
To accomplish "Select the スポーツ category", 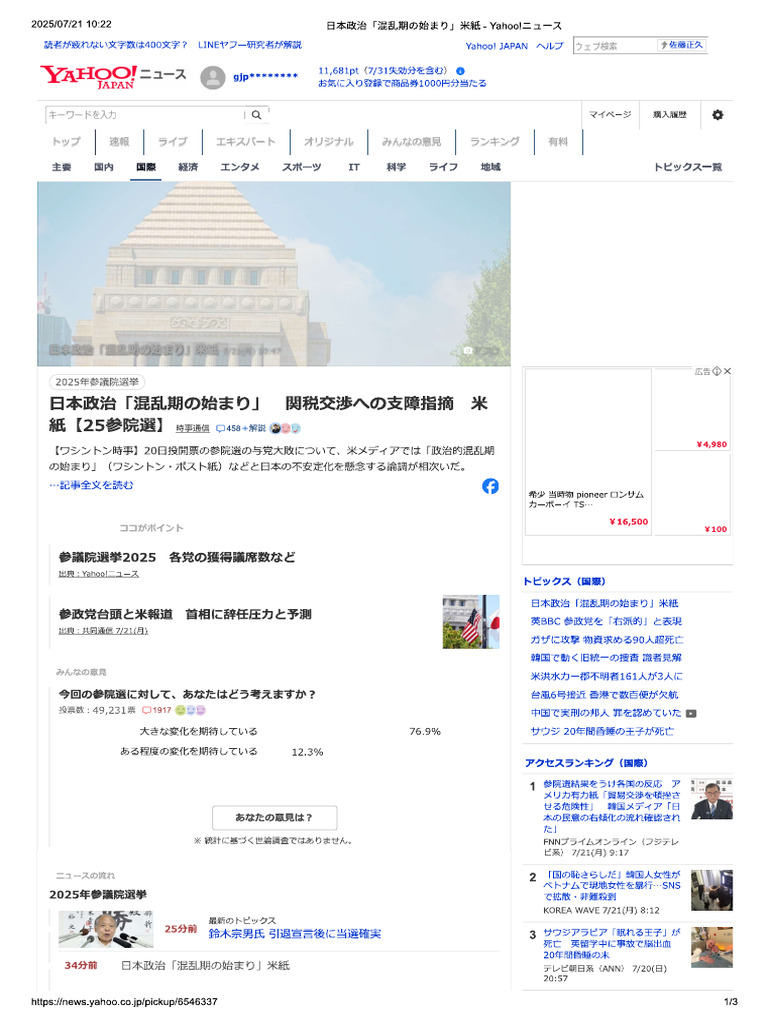I will (x=302, y=167).
